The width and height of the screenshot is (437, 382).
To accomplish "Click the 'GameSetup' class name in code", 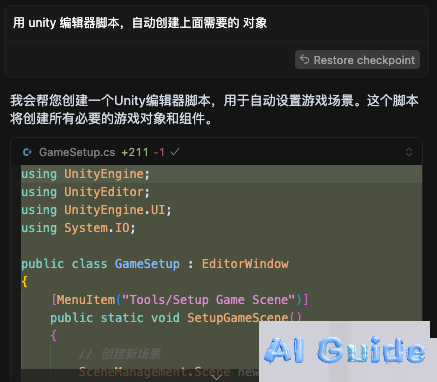I will point(147,264).
